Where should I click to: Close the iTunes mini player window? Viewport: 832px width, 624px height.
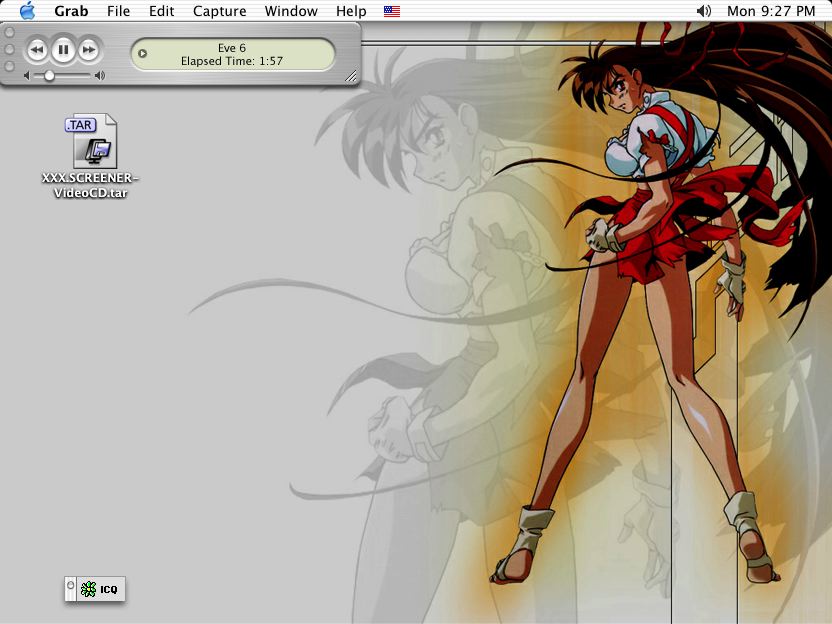(9, 33)
